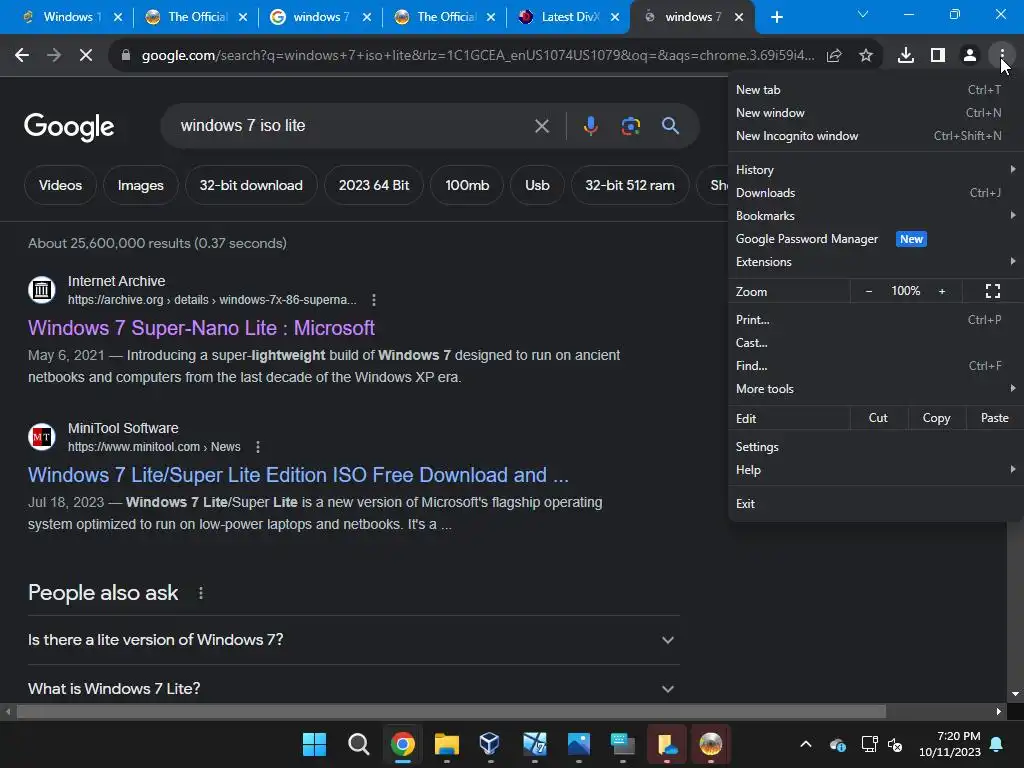This screenshot has width=1024, height=768.
Task: Open Windows 7 Lite/Super Lite Edition link
Action: [298, 475]
